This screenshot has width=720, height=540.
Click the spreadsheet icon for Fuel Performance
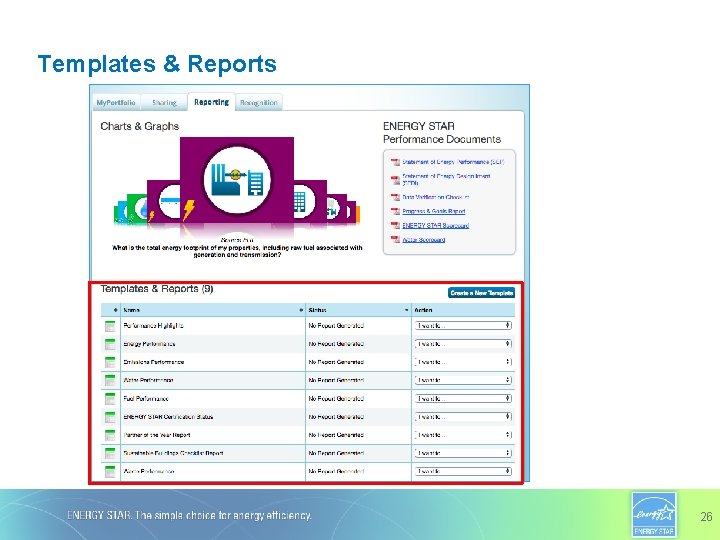coord(110,399)
